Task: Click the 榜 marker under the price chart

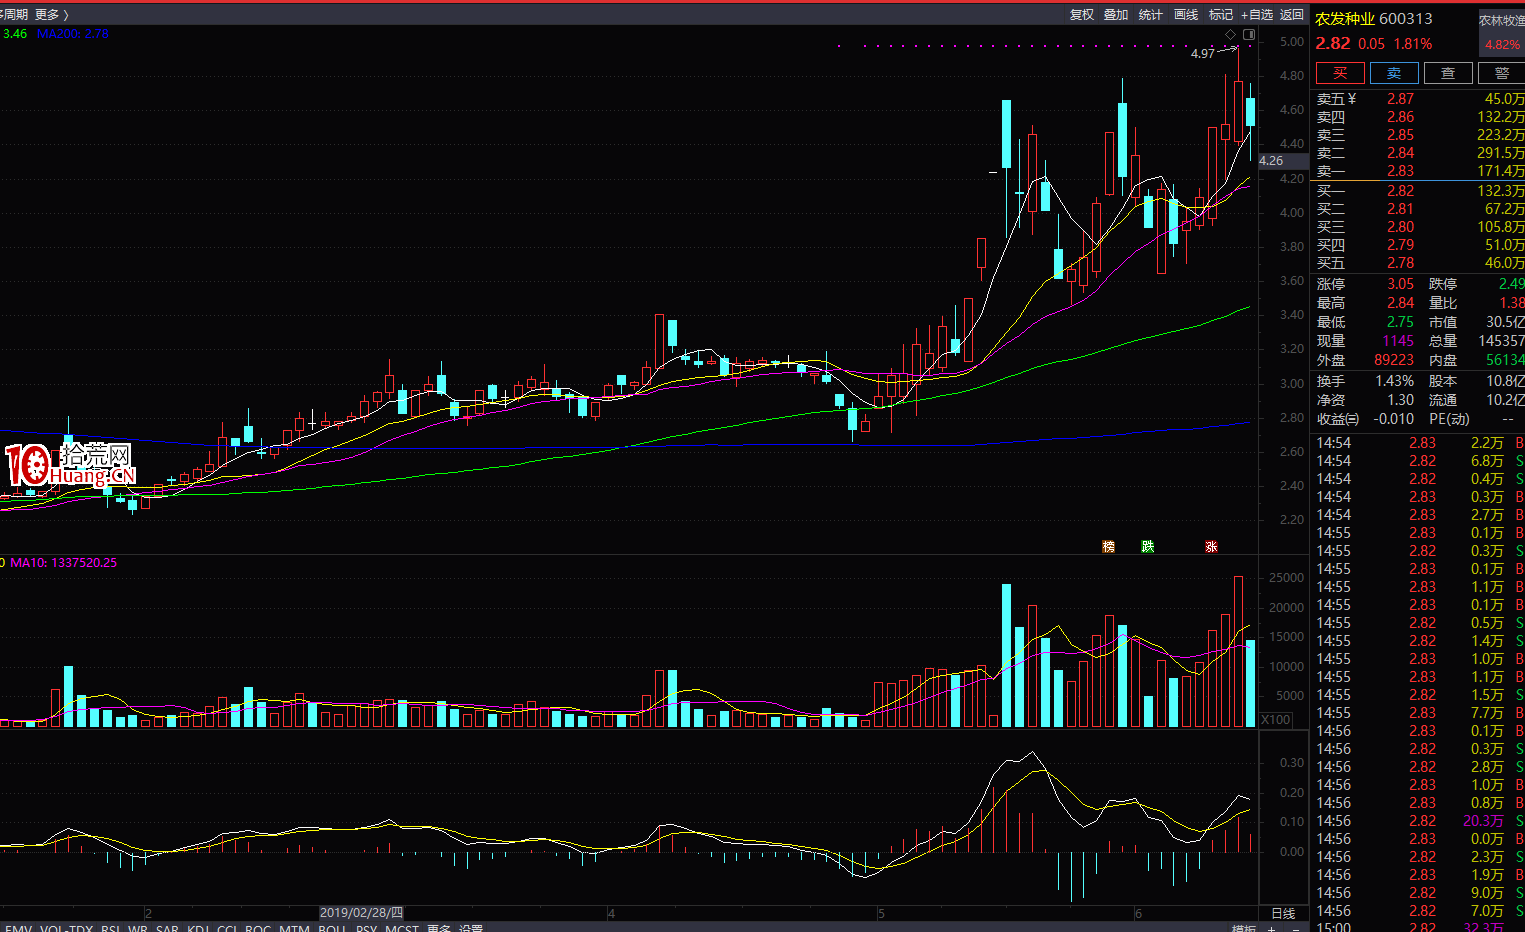Action: pos(1108,546)
